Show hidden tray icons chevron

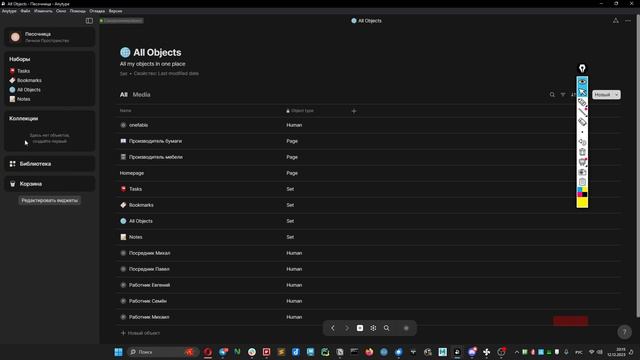click(x=517, y=352)
